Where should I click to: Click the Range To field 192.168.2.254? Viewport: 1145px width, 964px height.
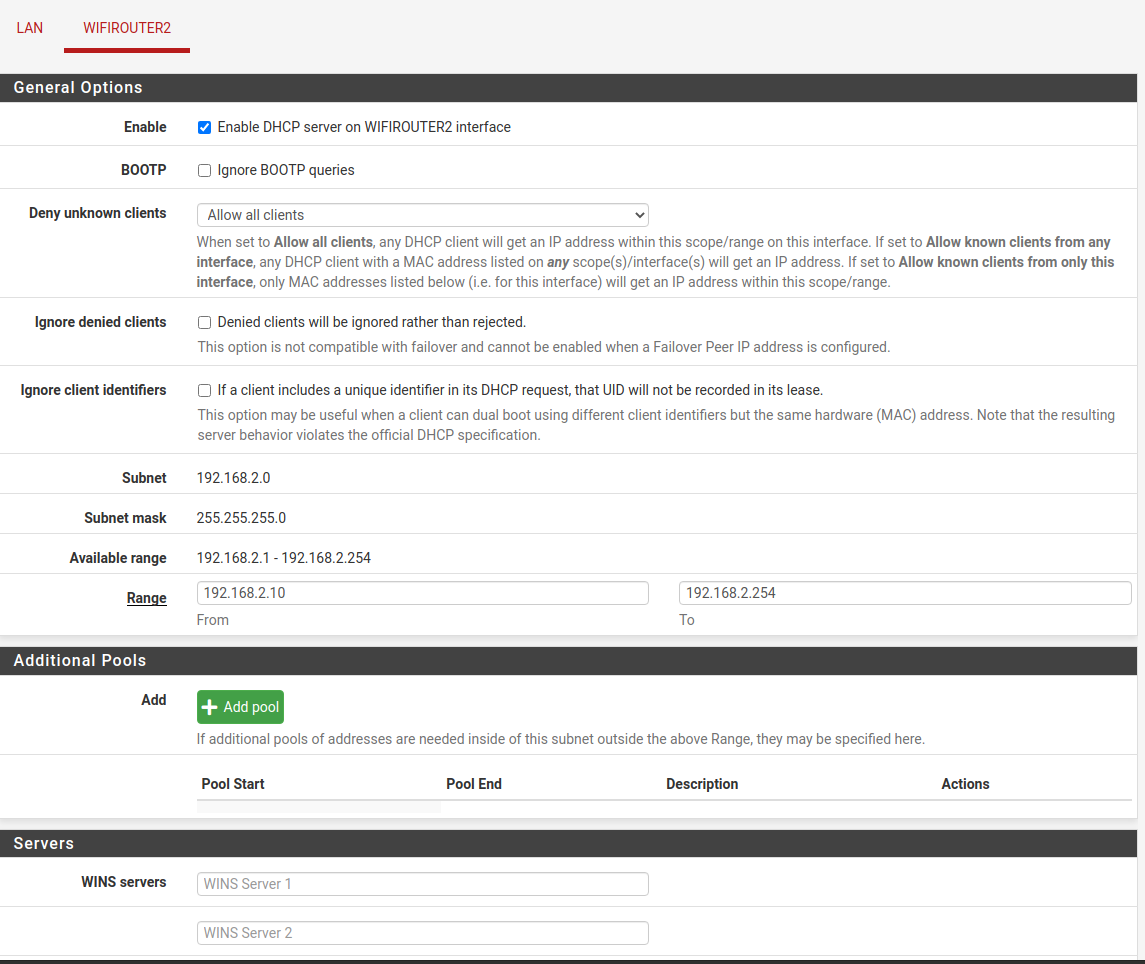(x=905, y=593)
